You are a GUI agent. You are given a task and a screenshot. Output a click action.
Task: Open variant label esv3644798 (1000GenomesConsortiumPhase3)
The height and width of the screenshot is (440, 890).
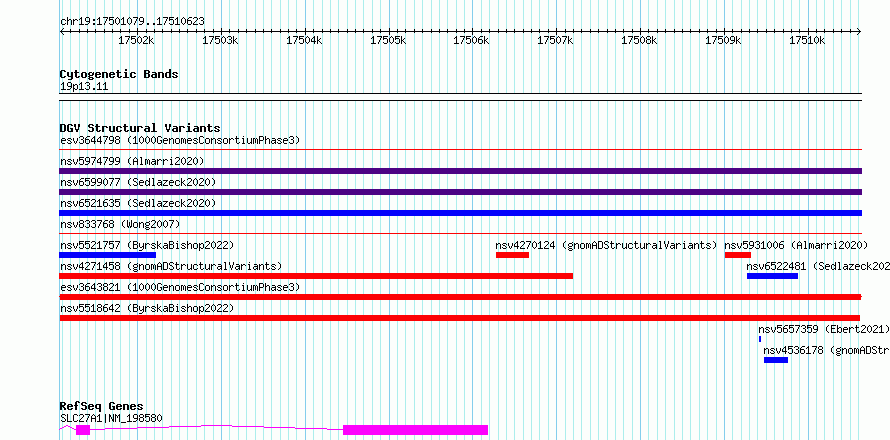click(180, 140)
